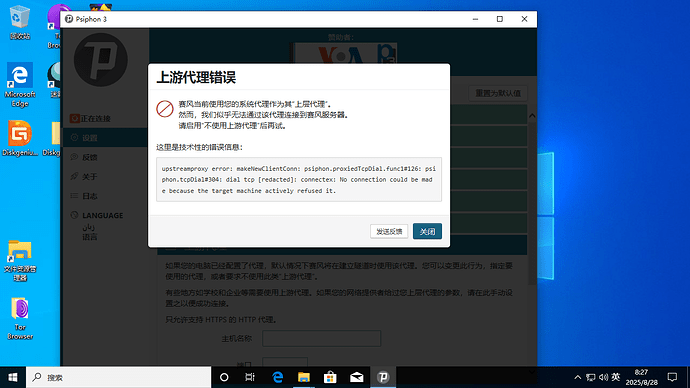Close the upstream proxy error dialog via 关闭
690x388 pixels.
(427, 231)
